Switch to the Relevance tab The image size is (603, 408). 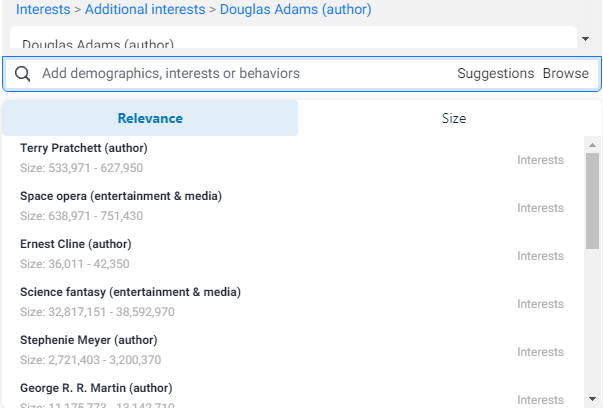click(x=150, y=118)
